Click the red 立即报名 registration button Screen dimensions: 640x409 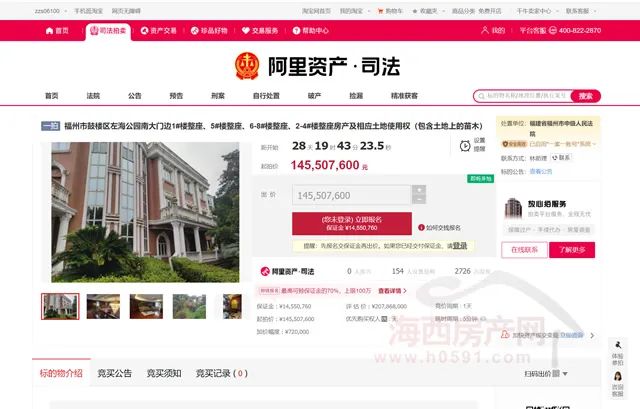point(351,223)
